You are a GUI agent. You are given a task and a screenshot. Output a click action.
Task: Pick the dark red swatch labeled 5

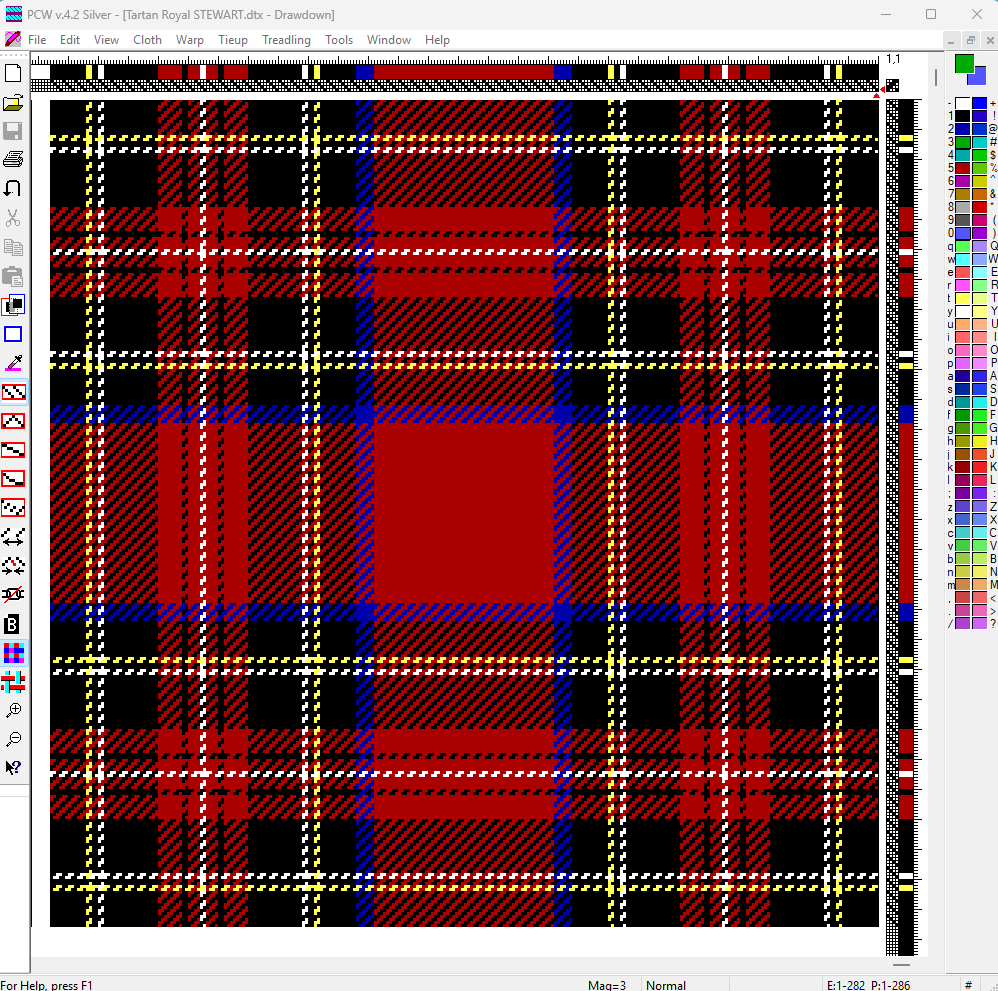click(x=962, y=168)
